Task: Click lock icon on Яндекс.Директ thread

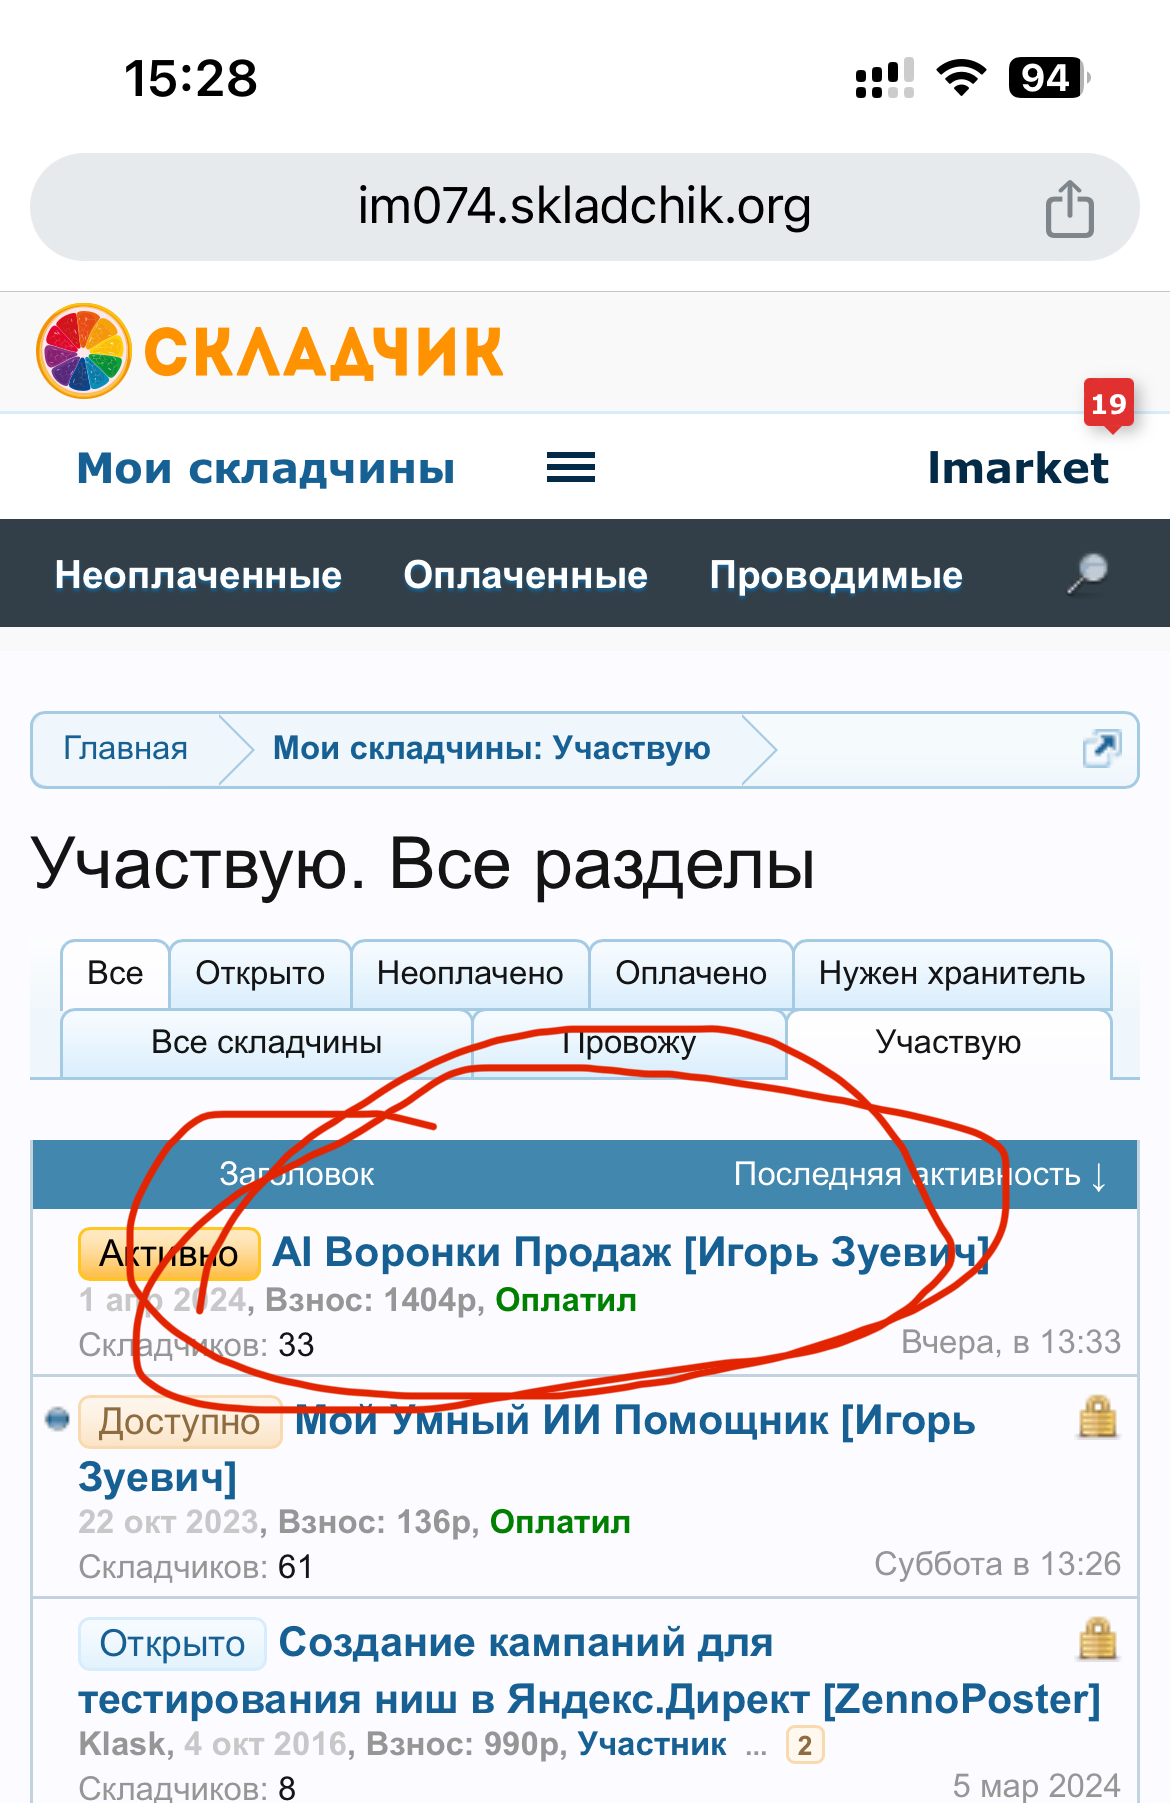Action: coord(1097,1640)
